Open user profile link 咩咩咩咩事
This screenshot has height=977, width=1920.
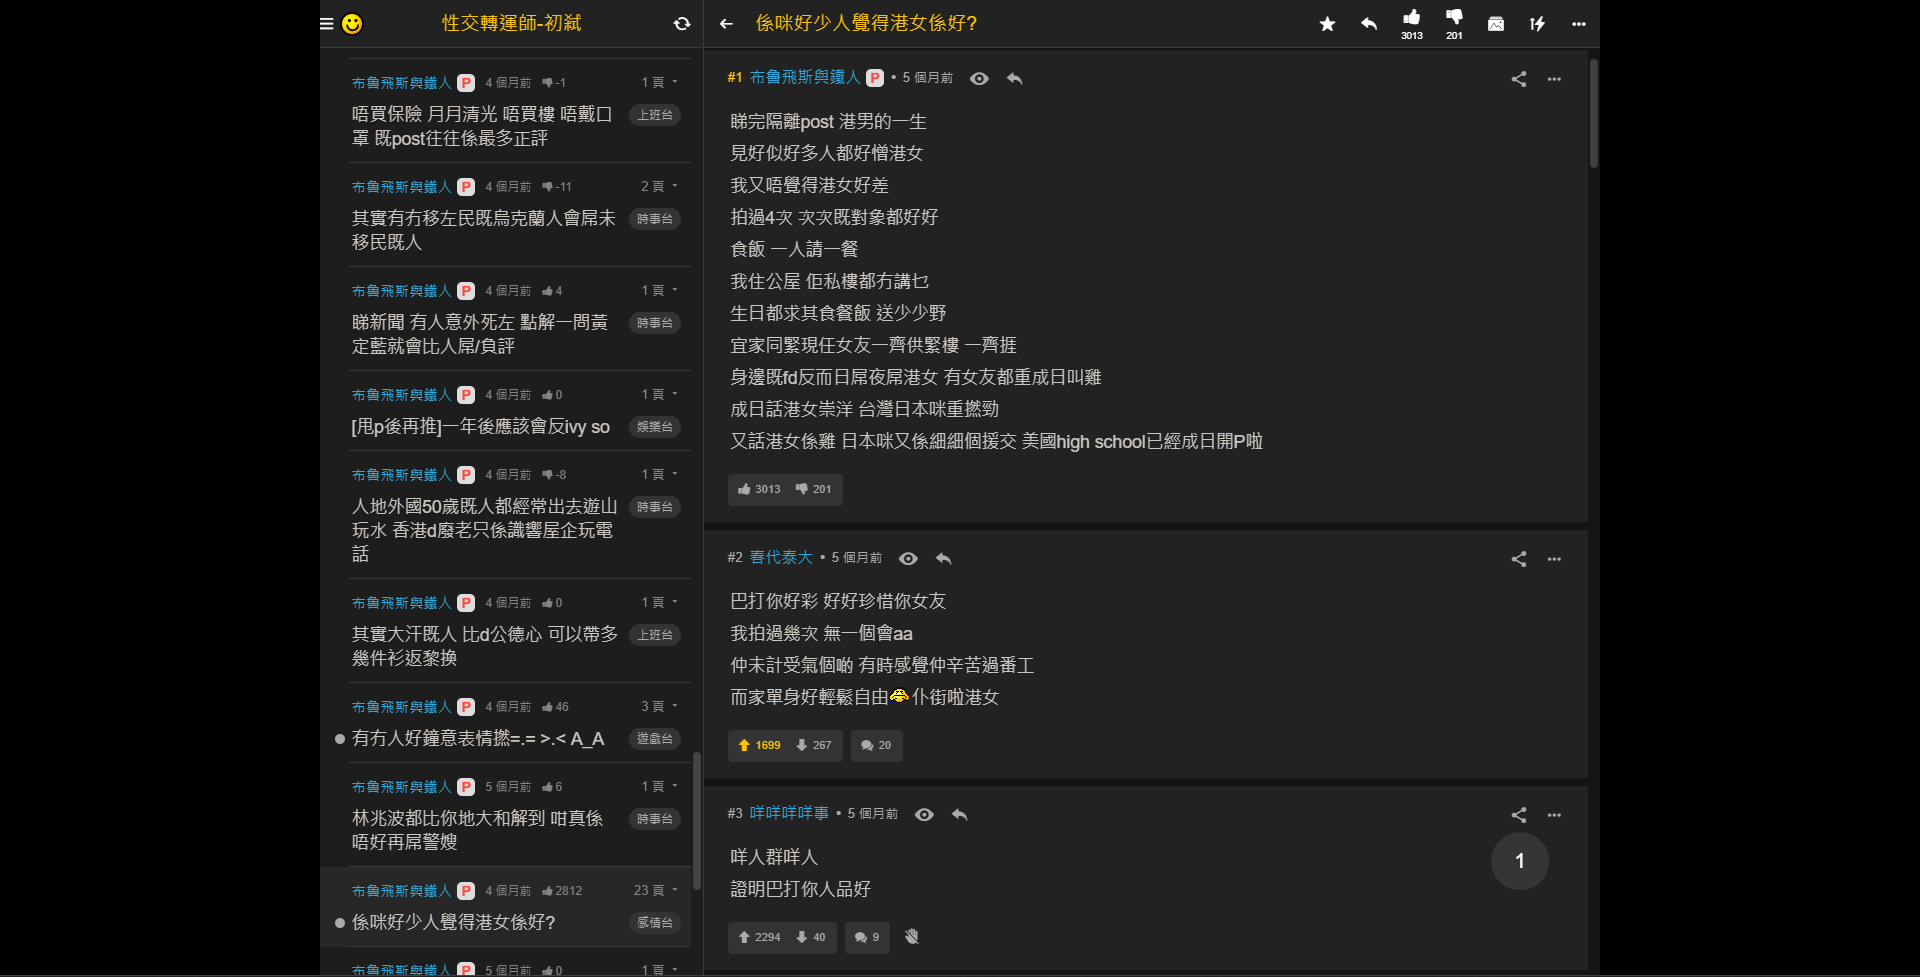click(788, 813)
